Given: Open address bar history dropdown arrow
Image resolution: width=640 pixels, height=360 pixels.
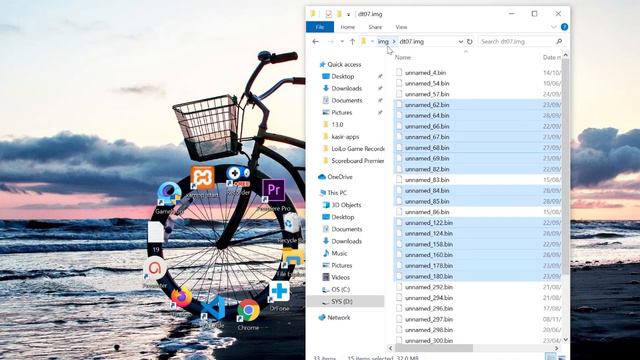Looking at the screenshot, I should pyautogui.click(x=460, y=42).
